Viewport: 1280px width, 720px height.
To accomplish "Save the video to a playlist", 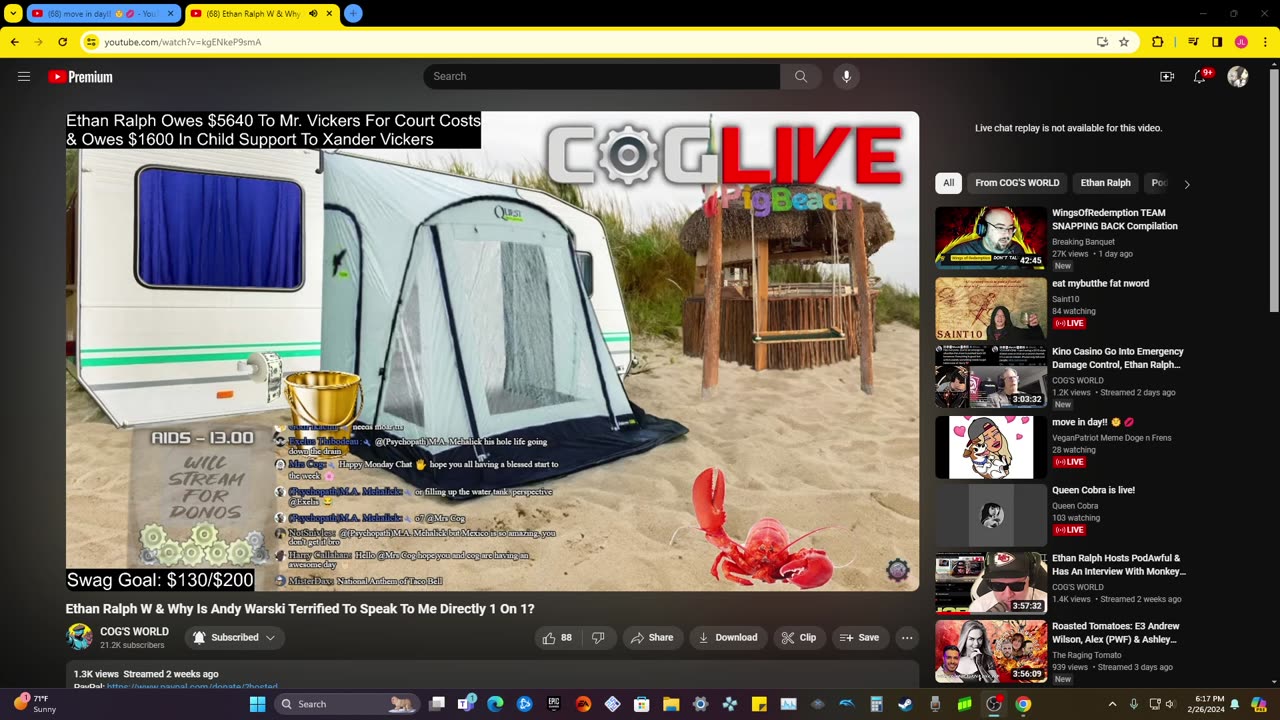I will pyautogui.click(x=860, y=638).
